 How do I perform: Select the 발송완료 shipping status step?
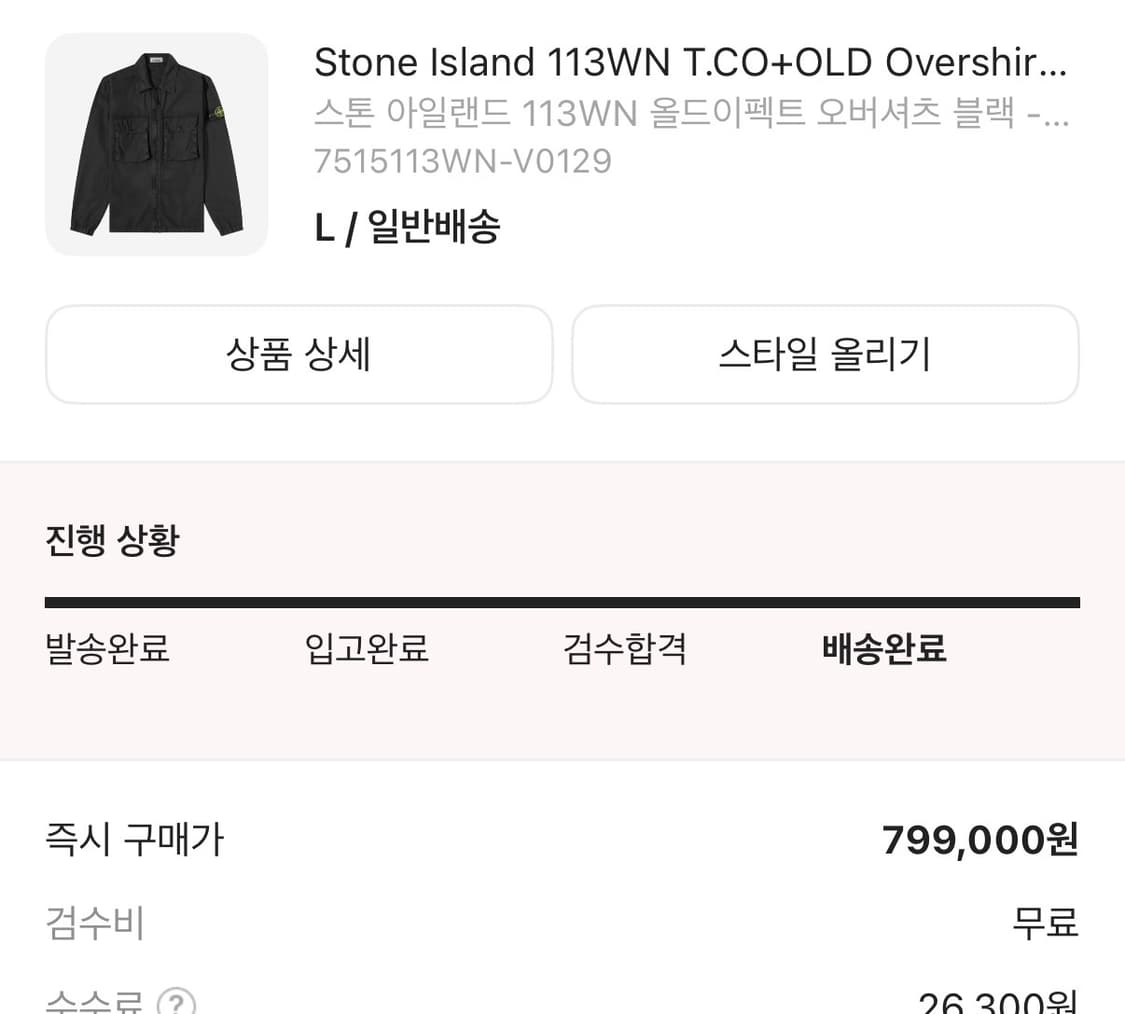click(106, 649)
